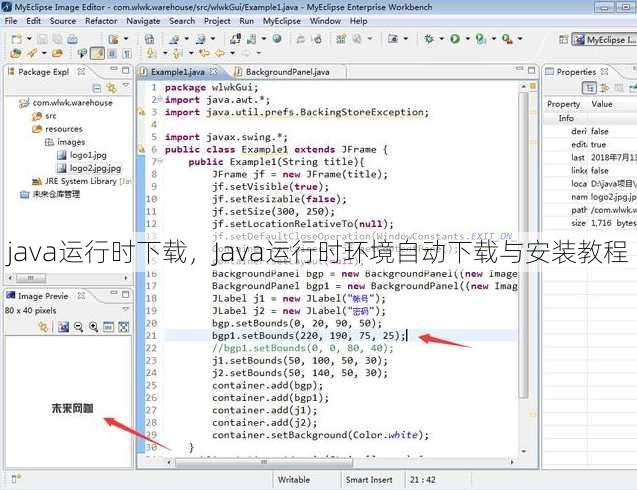The height and width of the screenshot is (490, 637).
Task: Click the image icon in Image Preview toolbar
Action: (63, 327)
